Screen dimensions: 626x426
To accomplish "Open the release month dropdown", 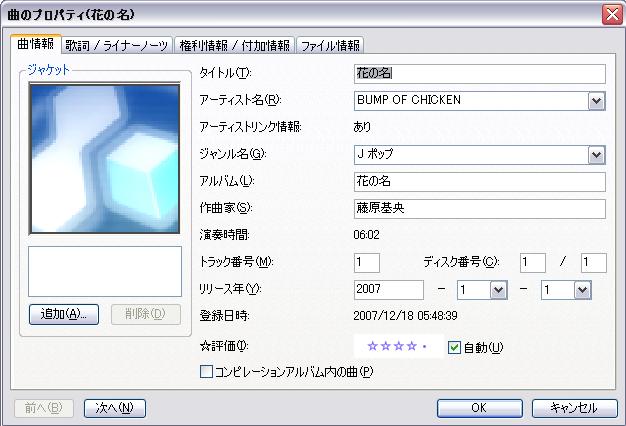I will pos(498,289).
